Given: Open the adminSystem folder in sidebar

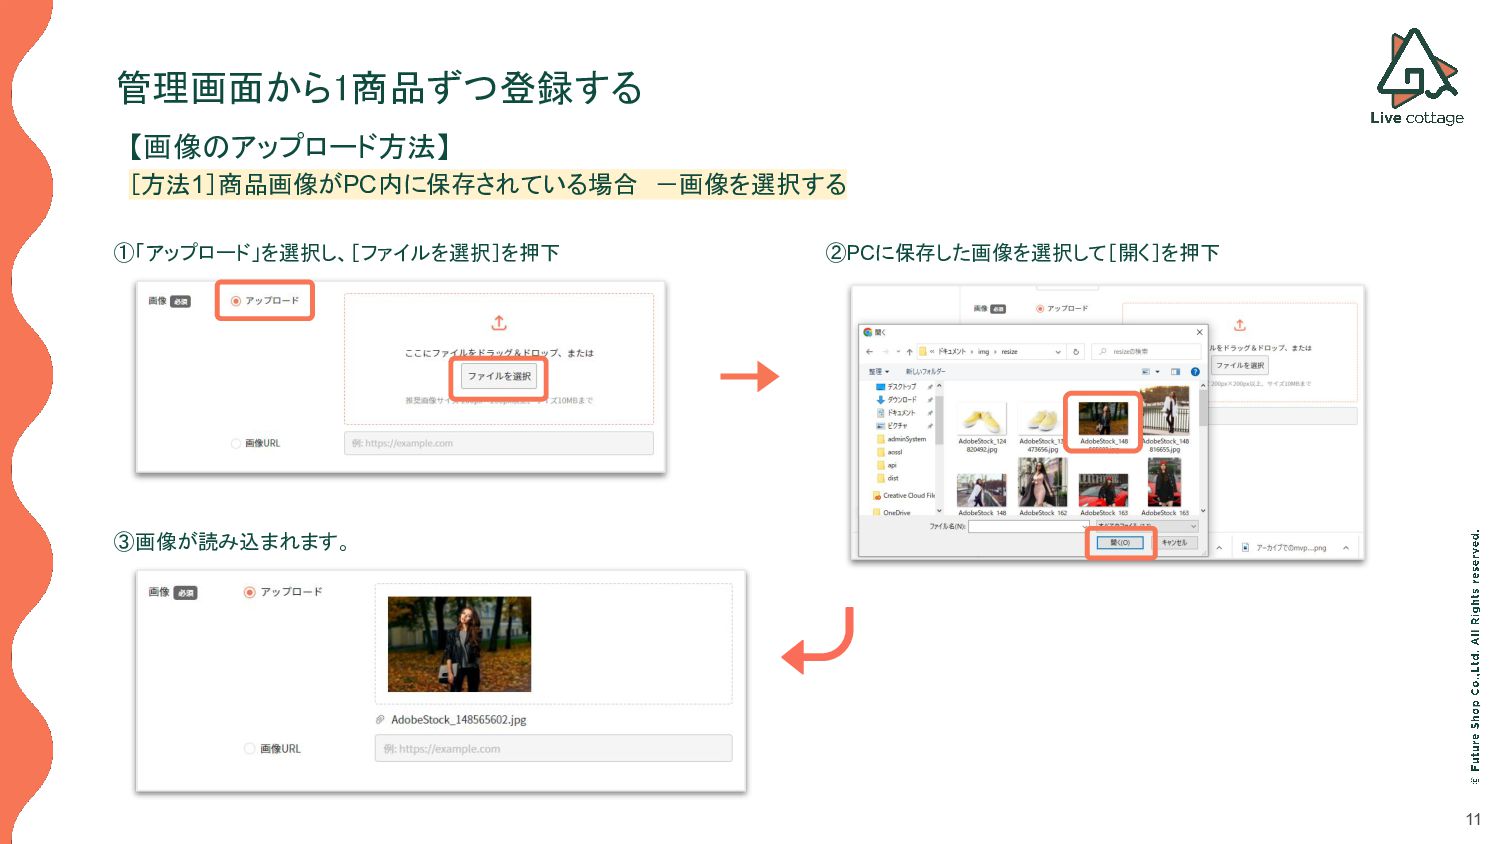Looking at the screenshot, I should (x=901, y=439).
